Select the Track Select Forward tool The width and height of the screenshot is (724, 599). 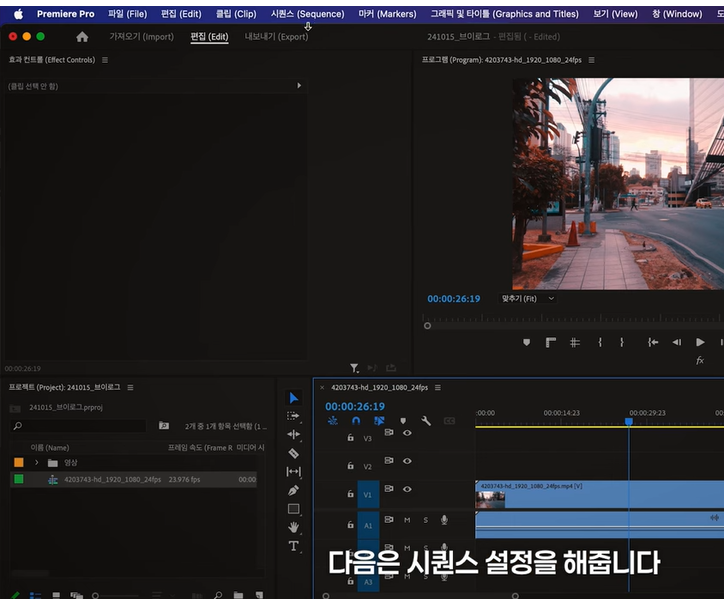tap(293, 416)
